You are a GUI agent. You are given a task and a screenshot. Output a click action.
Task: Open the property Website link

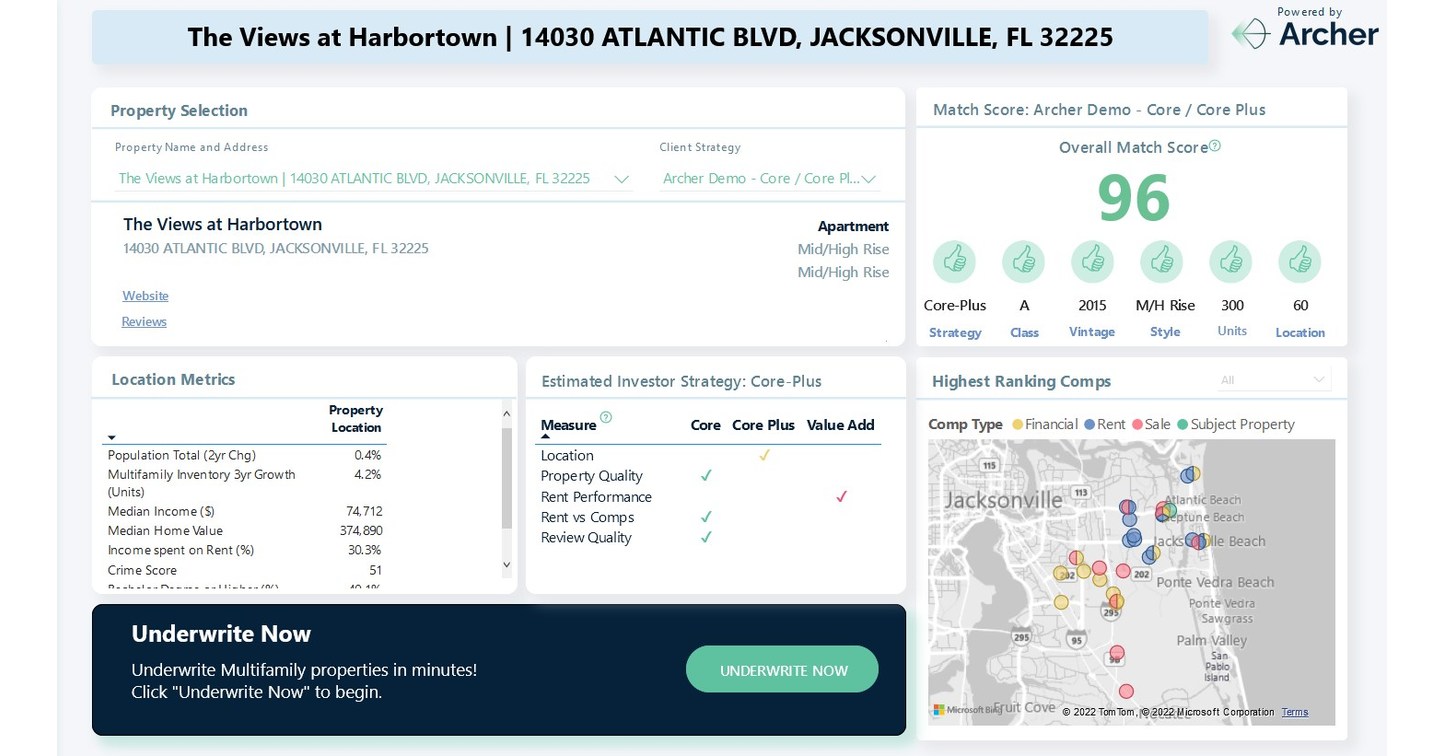tap(145, 295)
